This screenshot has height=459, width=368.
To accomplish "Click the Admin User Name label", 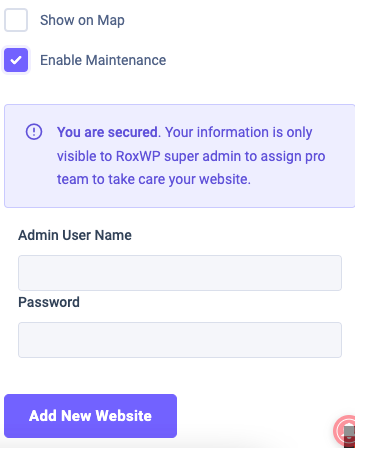I will pyautogui.click(x=75, y=235).
